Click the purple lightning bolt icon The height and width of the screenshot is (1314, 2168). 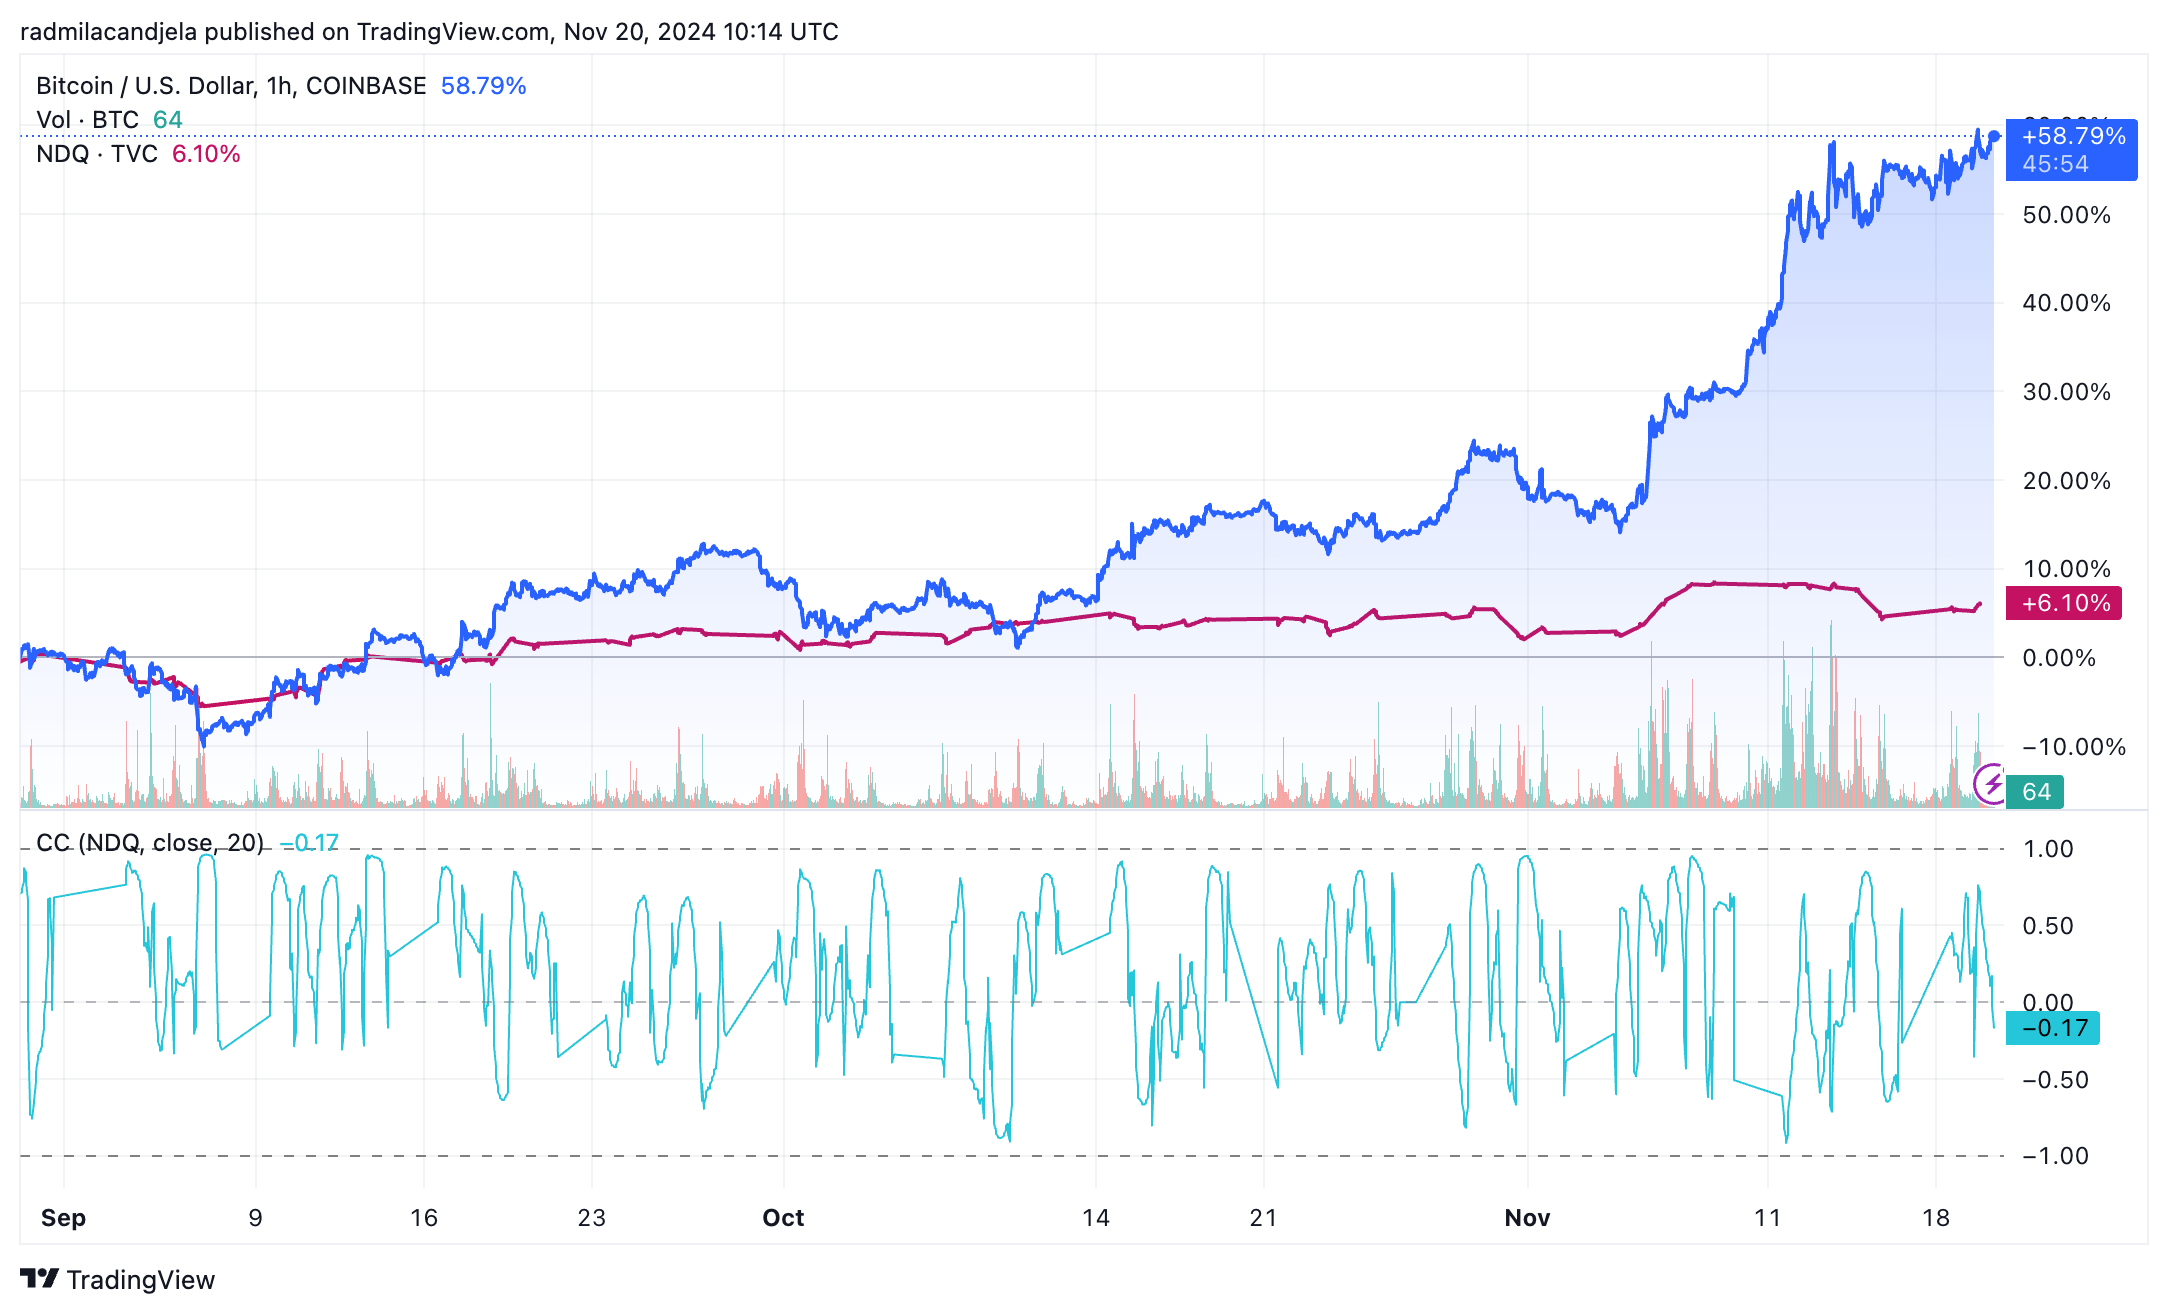coord(1991,783)
